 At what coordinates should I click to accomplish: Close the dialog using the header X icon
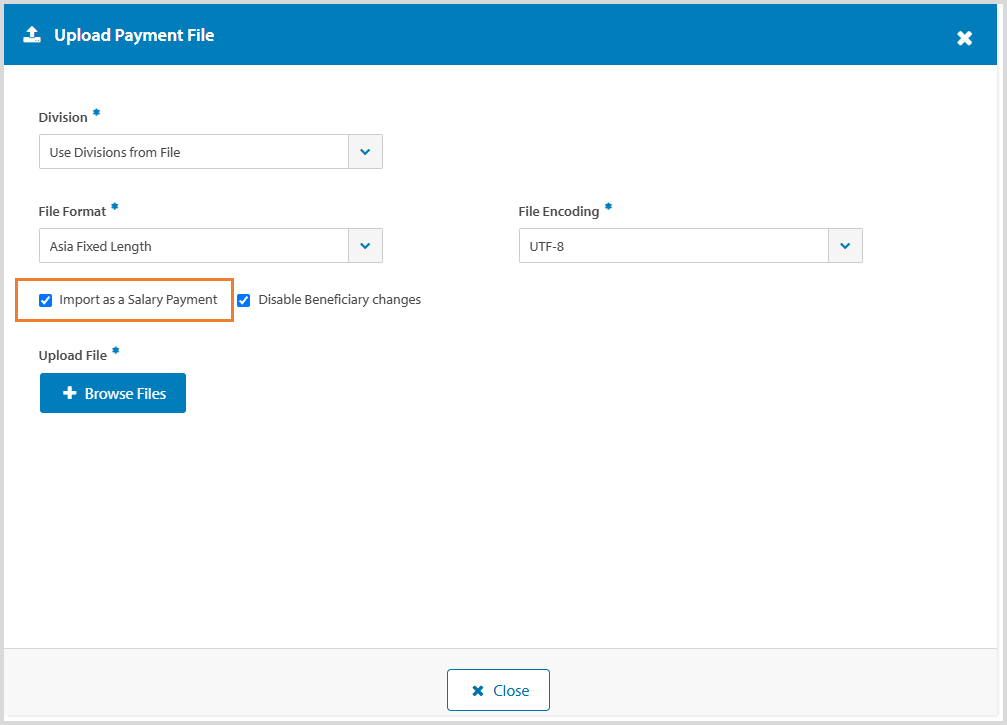(x=964, y=38)
